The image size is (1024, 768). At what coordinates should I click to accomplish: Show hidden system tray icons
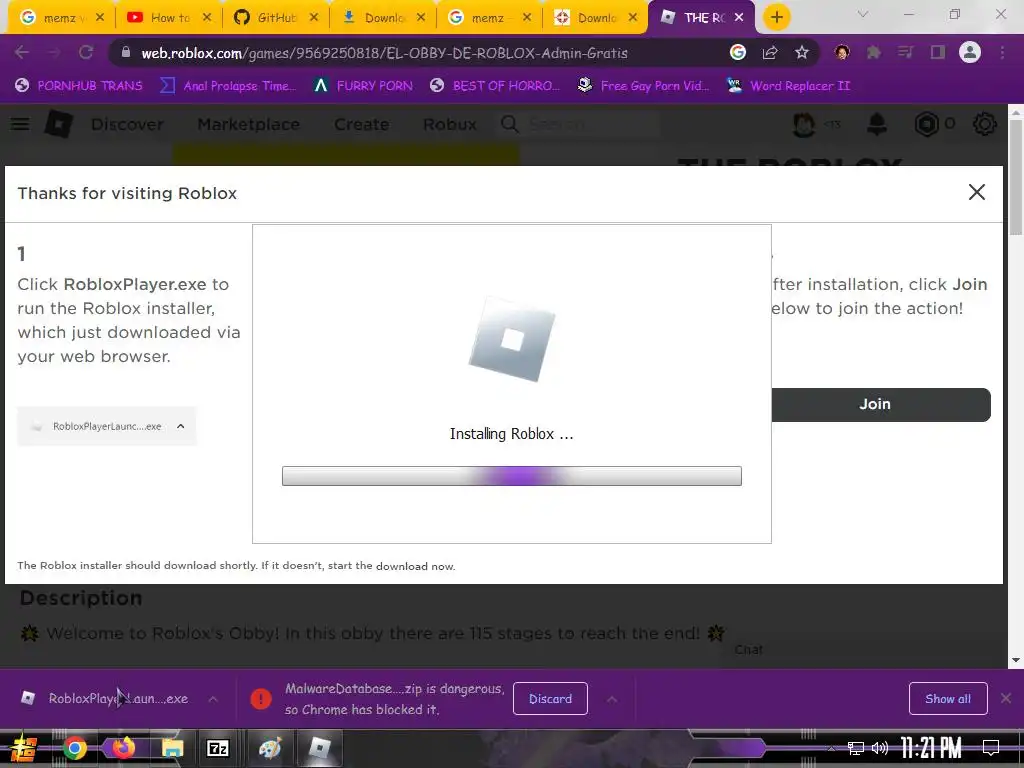pos(831,748)
